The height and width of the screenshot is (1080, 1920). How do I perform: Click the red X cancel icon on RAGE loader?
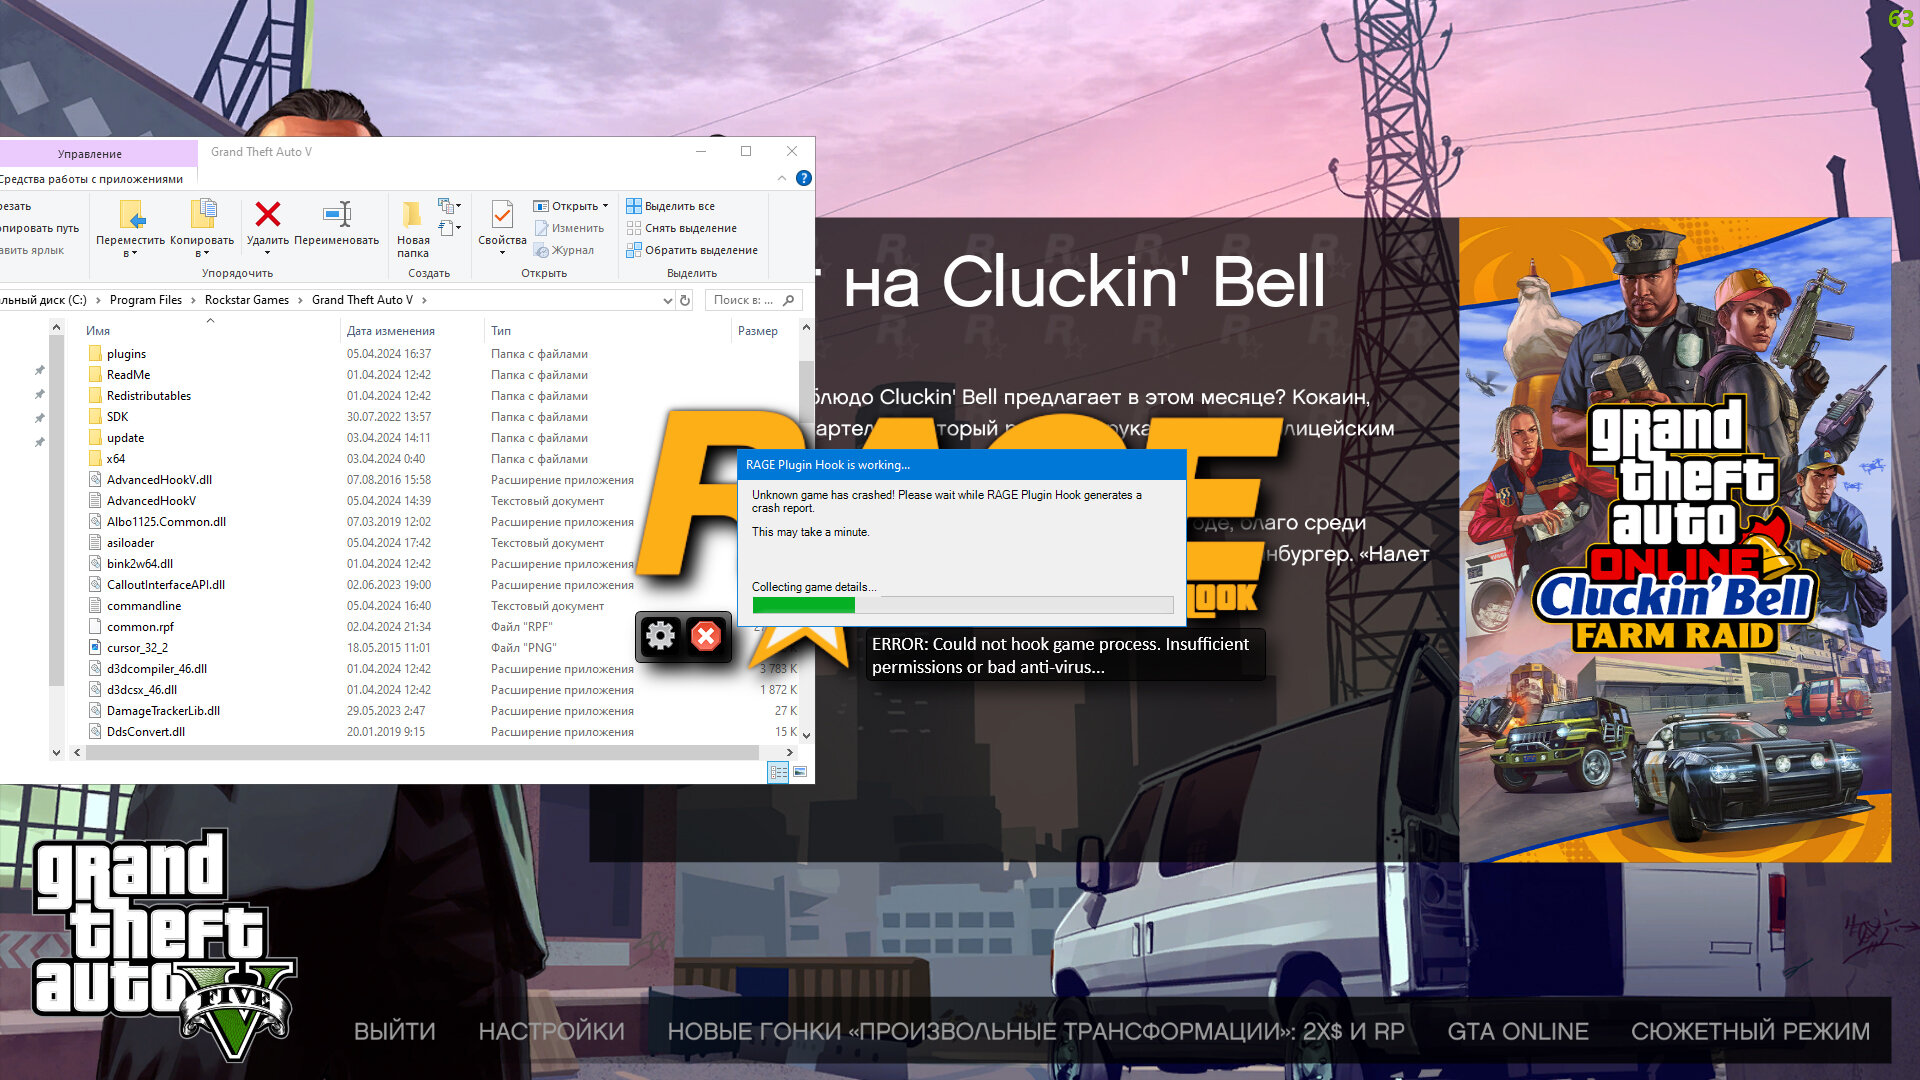706,636
